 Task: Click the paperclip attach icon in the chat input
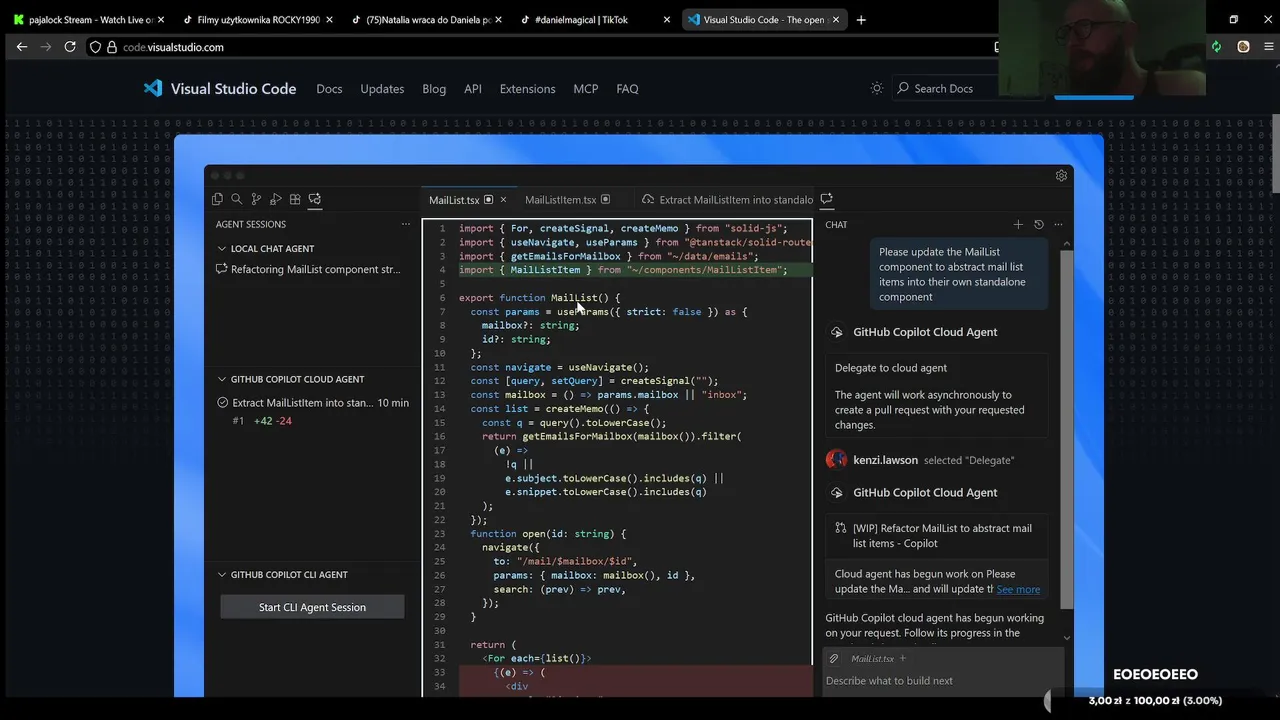point(833,658)
